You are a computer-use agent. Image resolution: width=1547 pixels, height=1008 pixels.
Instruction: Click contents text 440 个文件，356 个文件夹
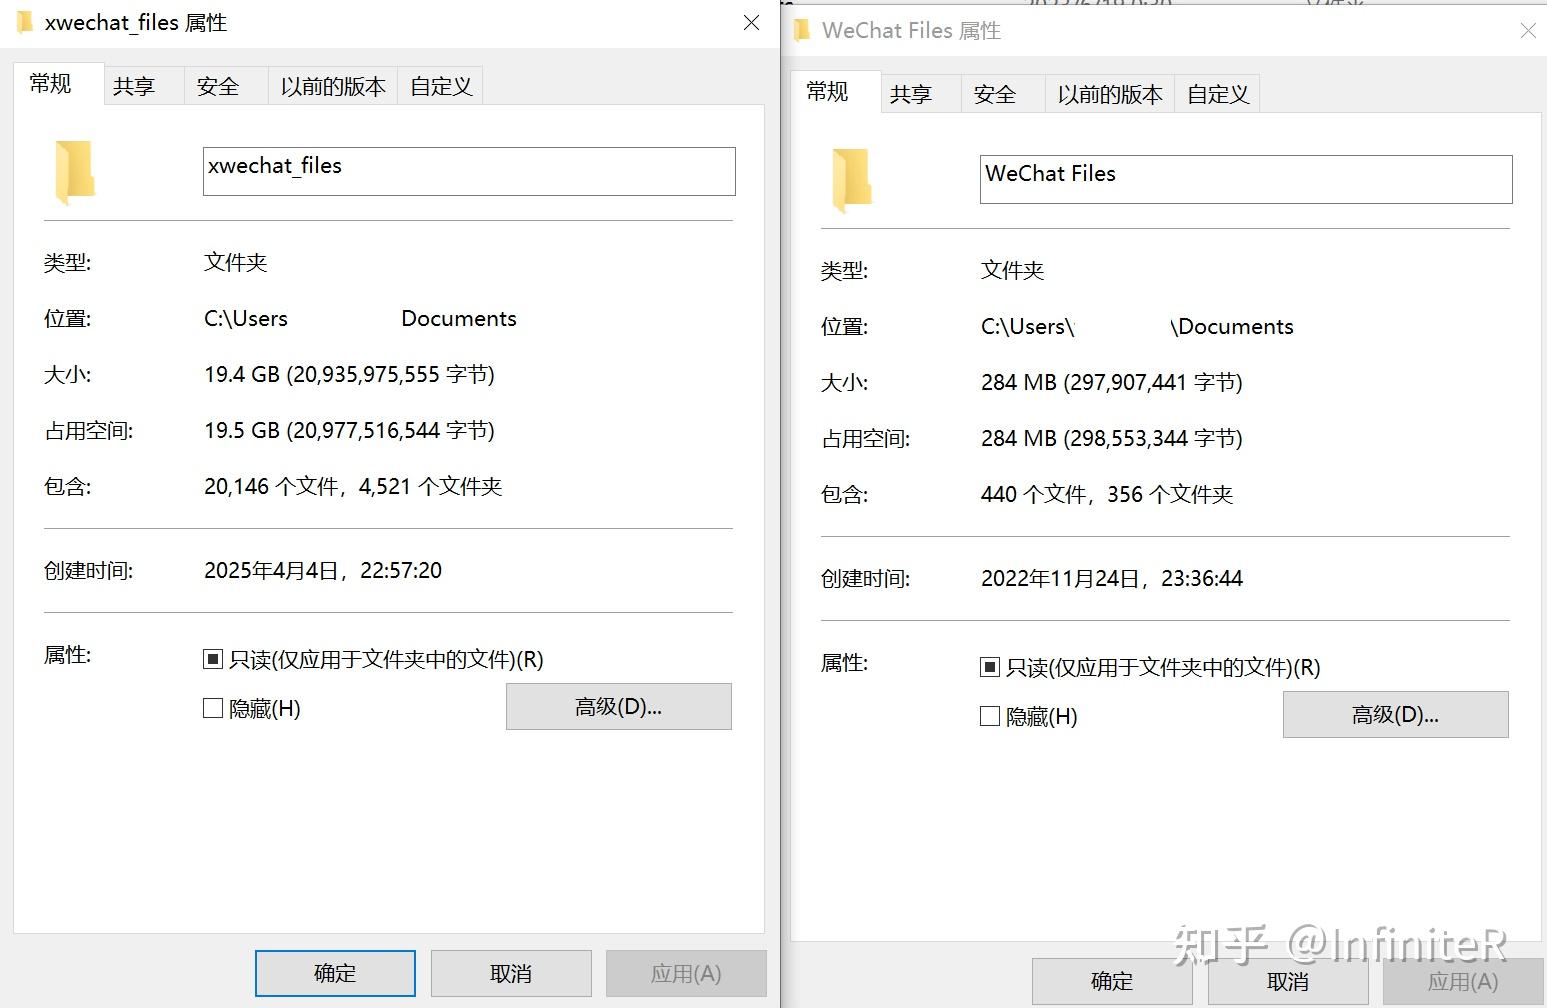1107,495
